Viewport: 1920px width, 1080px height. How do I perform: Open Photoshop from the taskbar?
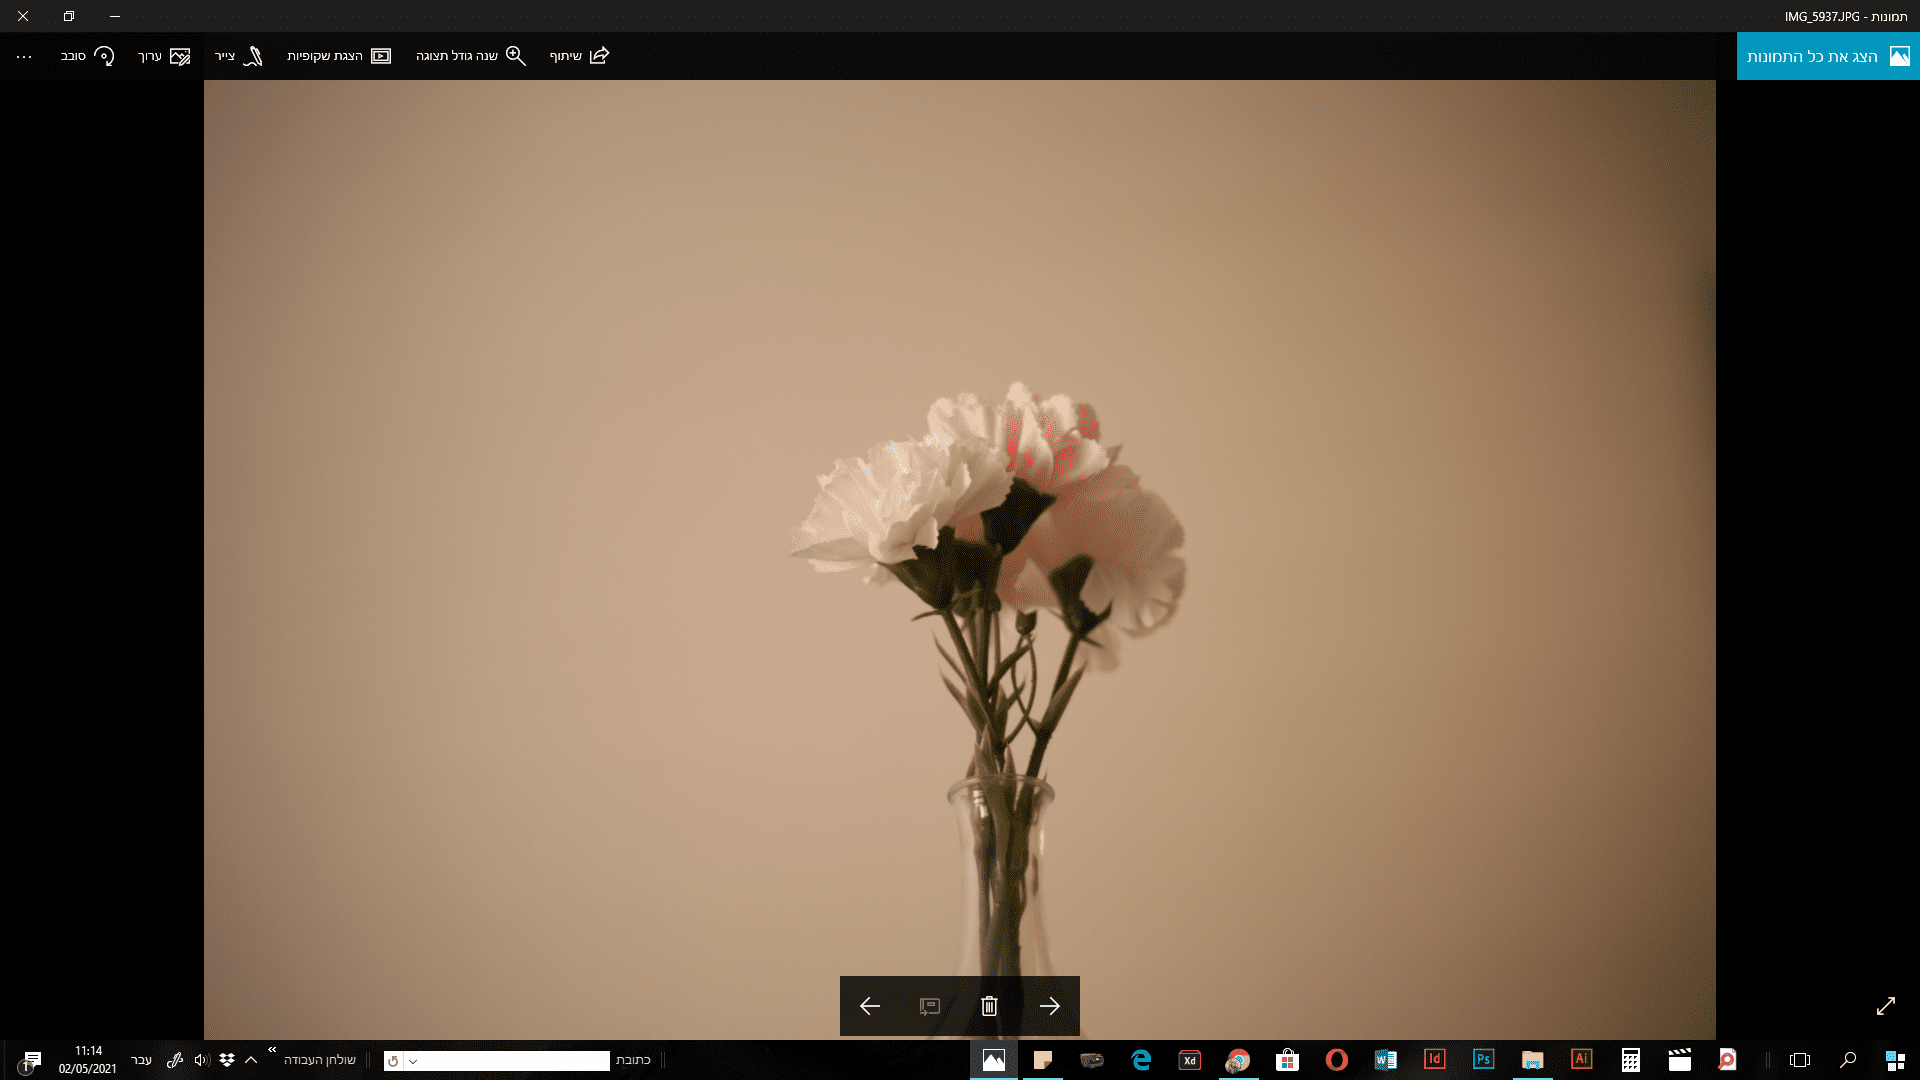(x=1483, y=1059)
